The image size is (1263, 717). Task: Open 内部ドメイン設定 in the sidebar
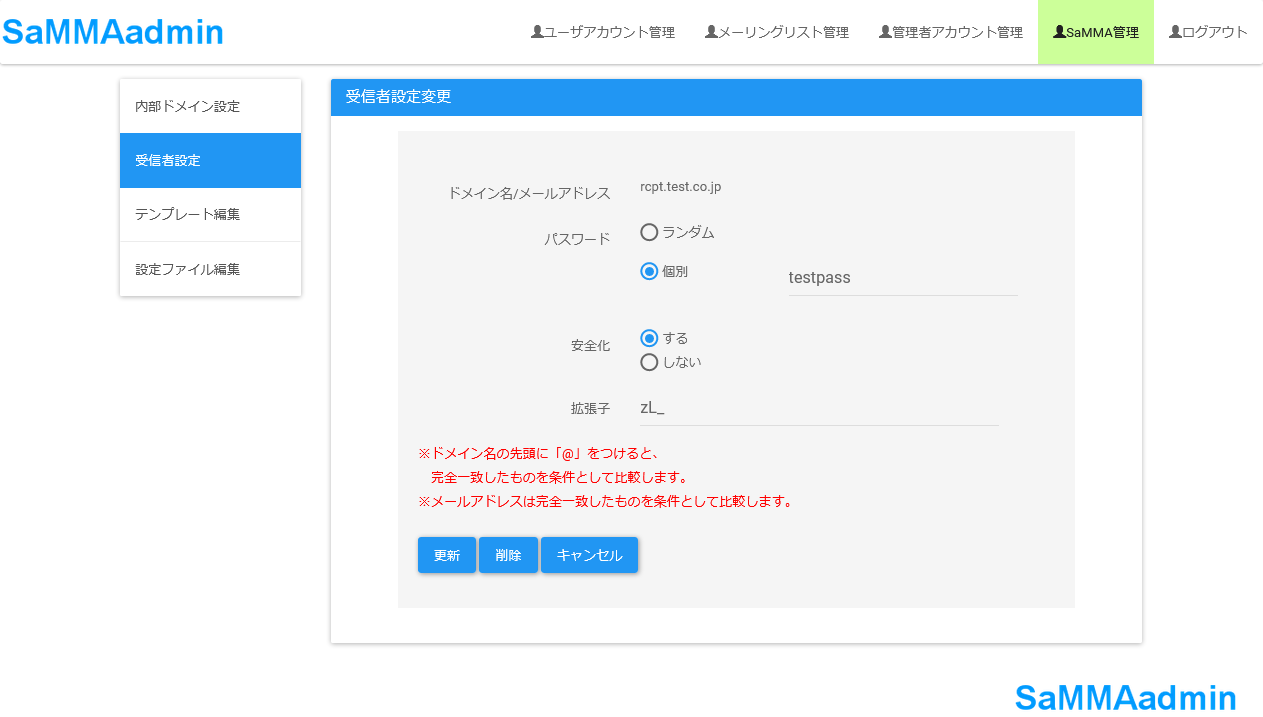pyautogui.click(x=210, y=106)
